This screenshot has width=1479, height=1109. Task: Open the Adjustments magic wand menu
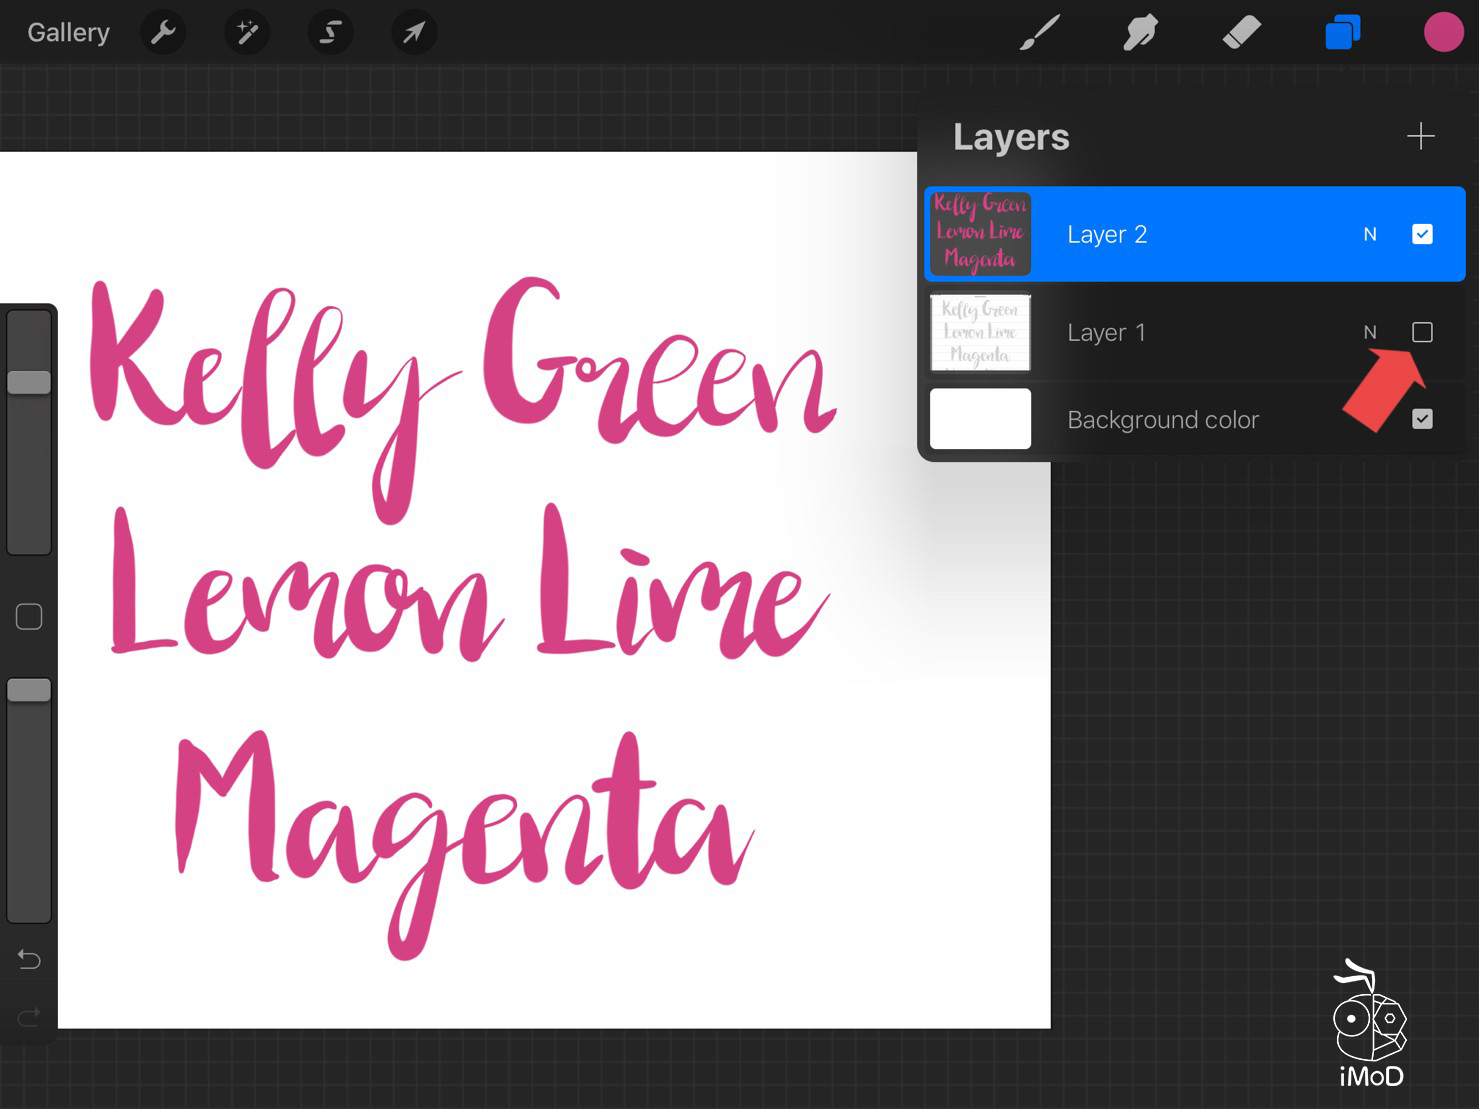tap(246, 33)
